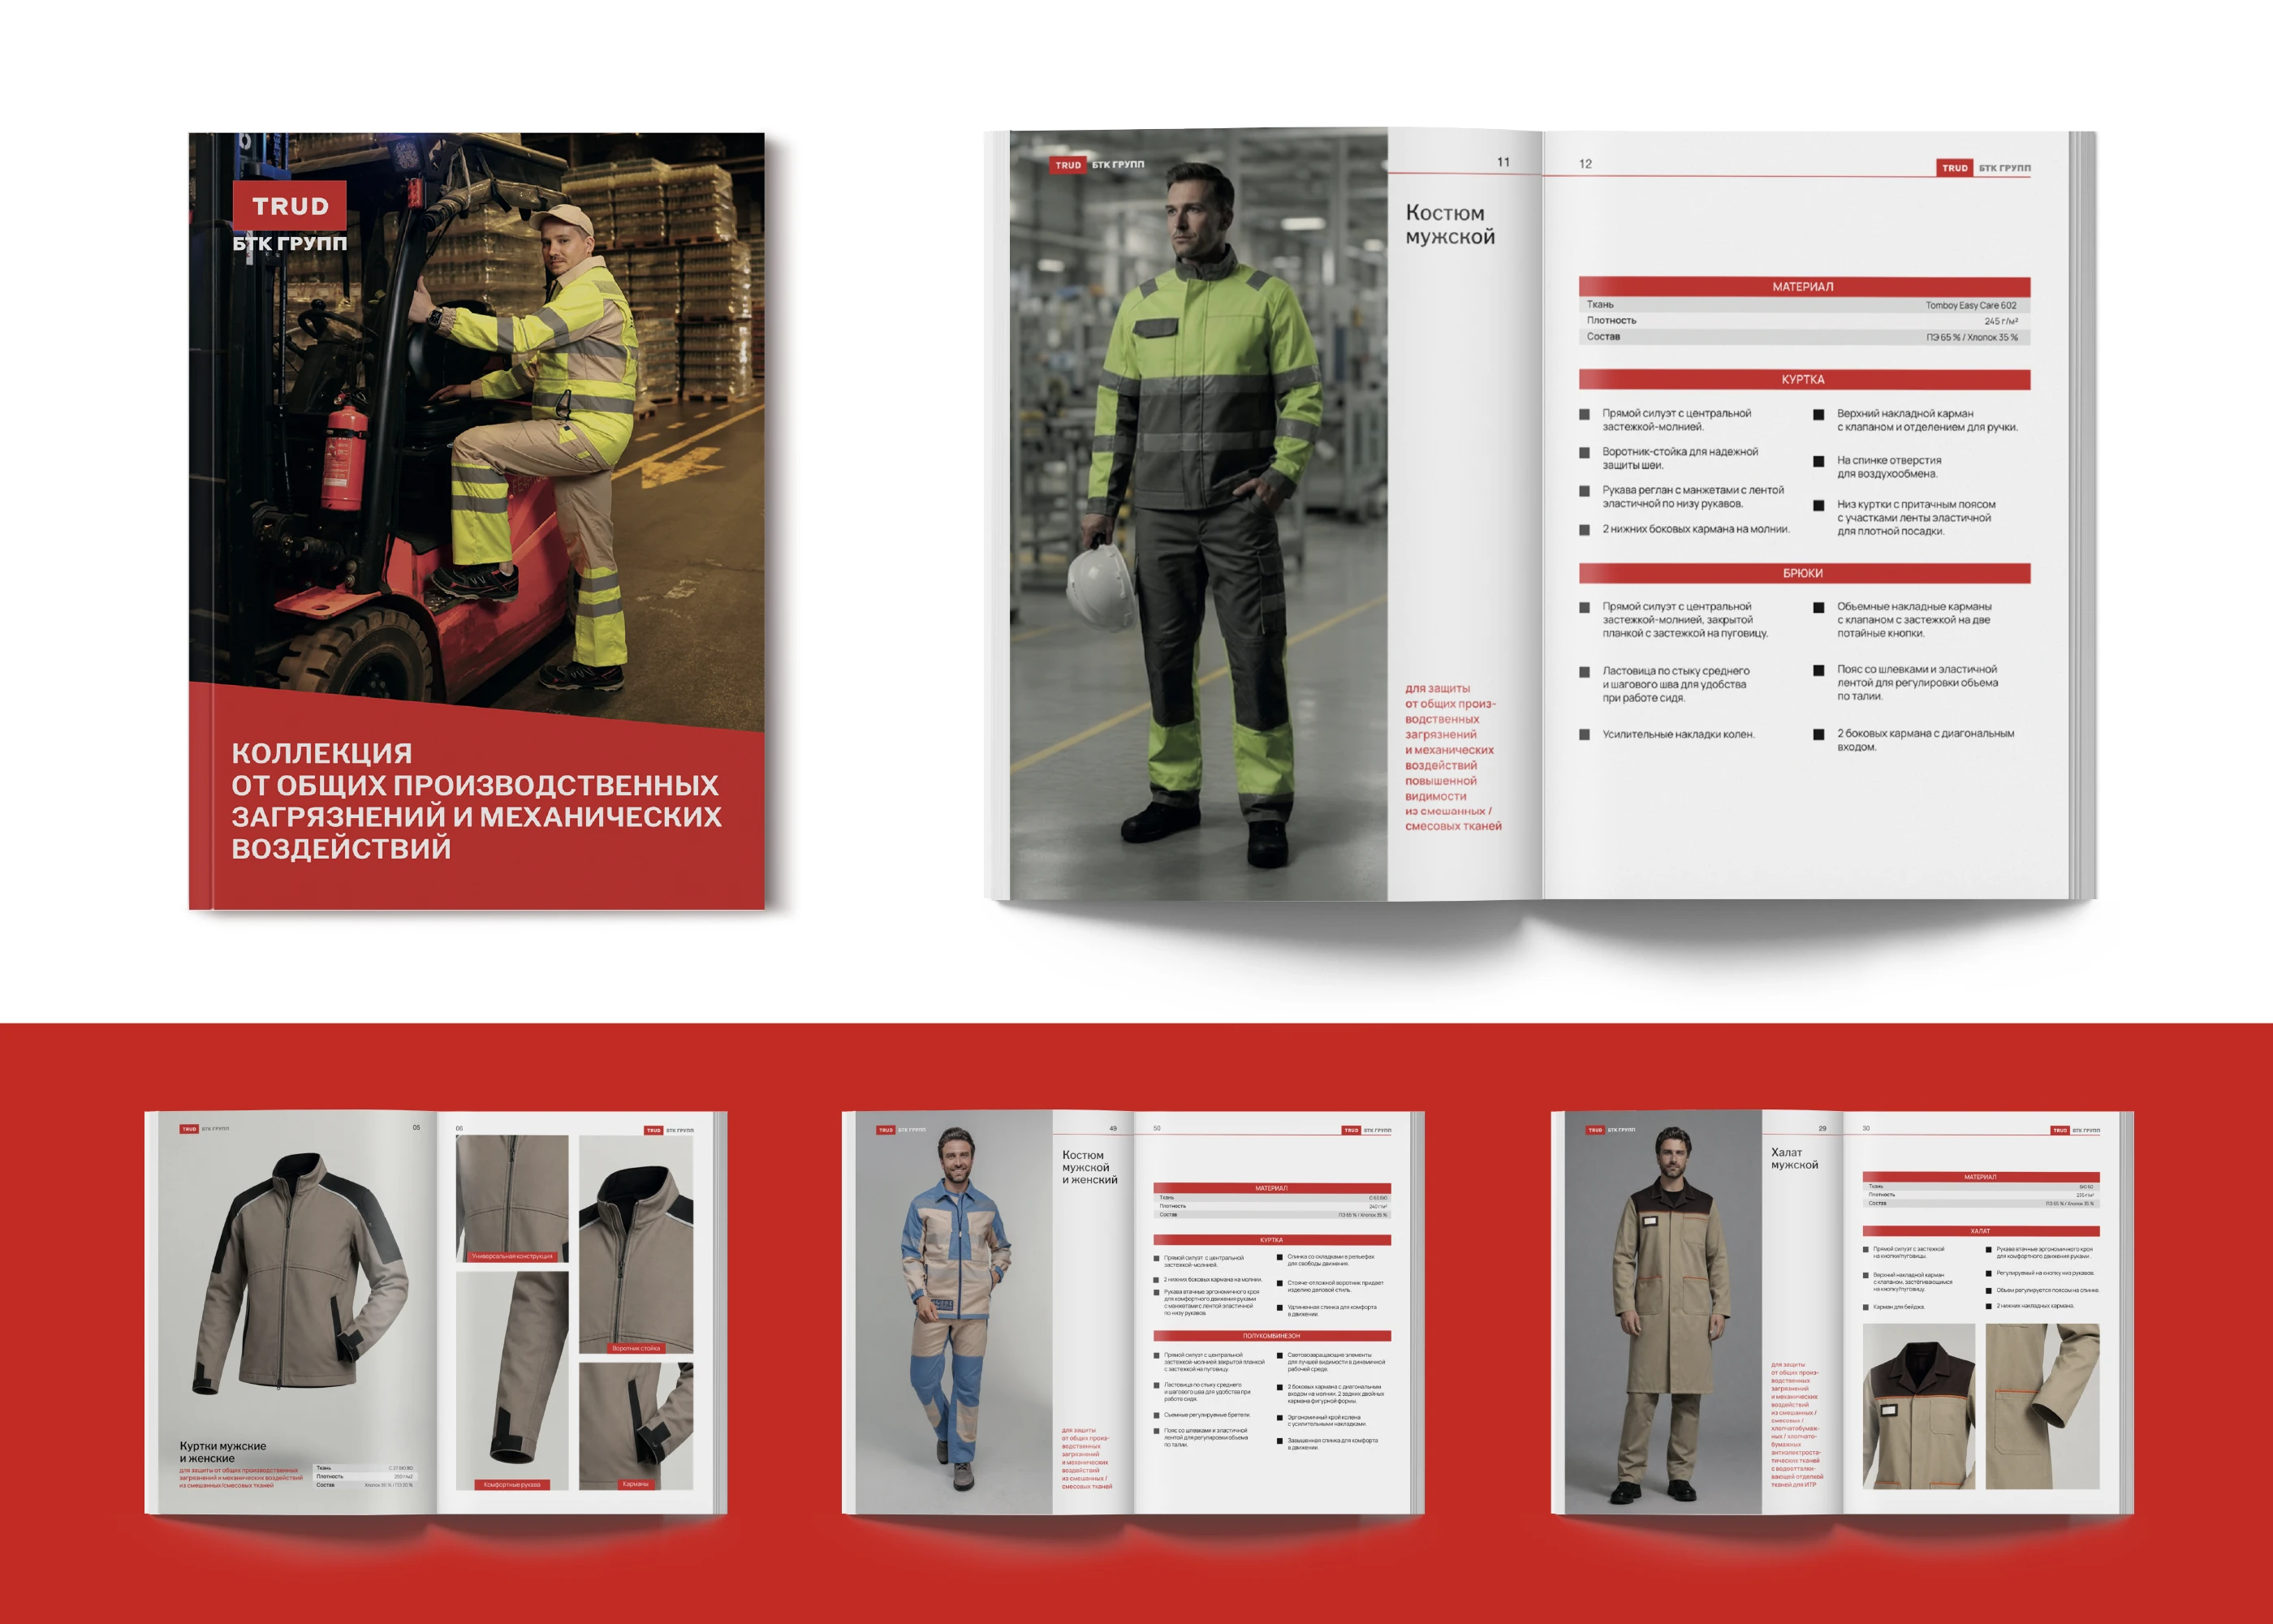This screenshot has height=1624, width=2273.
Task: Click the 'Костюм мужской' heading on page 11
Action: pos(1450,224)
